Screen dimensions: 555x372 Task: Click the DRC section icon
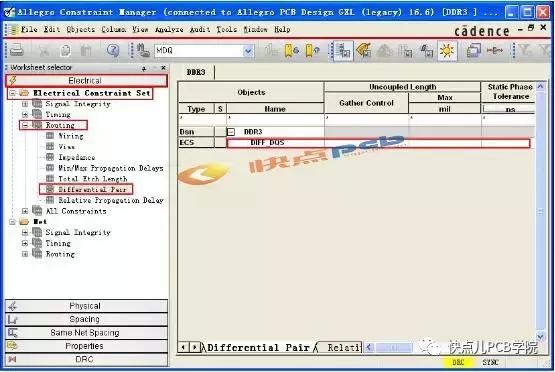pos(13,359)
